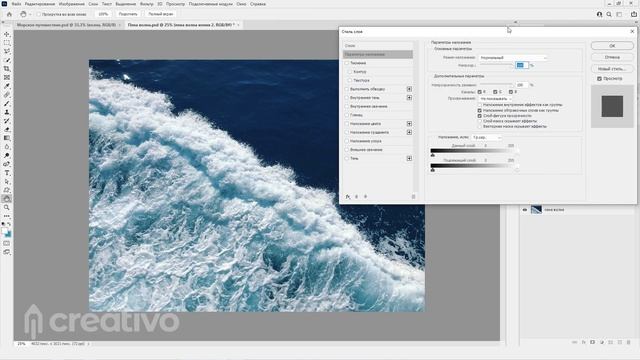Select the Horizontal Type tool
The width and height of the screenshot is (640, 360).
7,173
